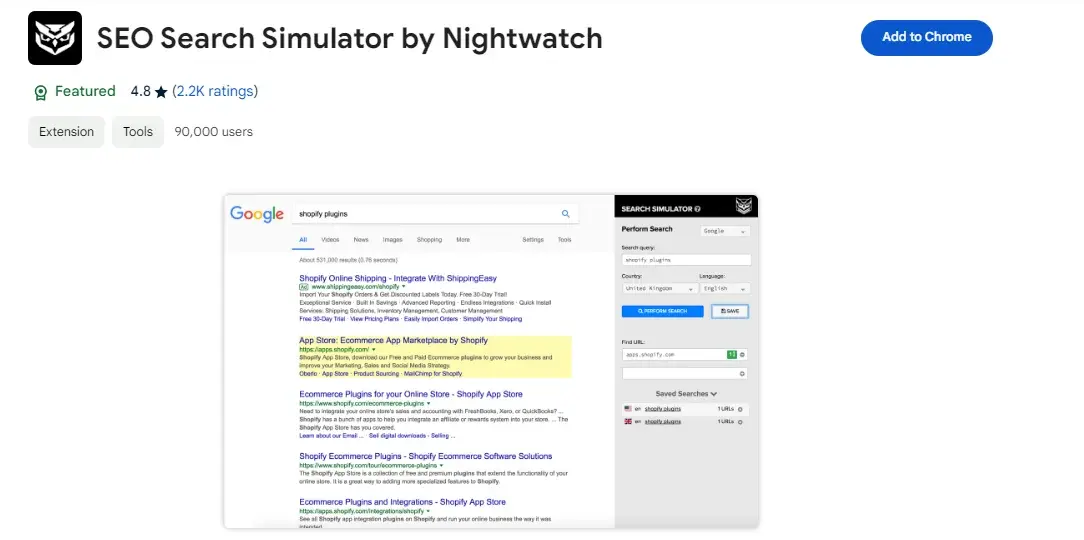Click the help icon beside SEARCH SIMULATOR
Image resolution: width=1084 pixels, height=540 pixels.
tap(698, 209)
